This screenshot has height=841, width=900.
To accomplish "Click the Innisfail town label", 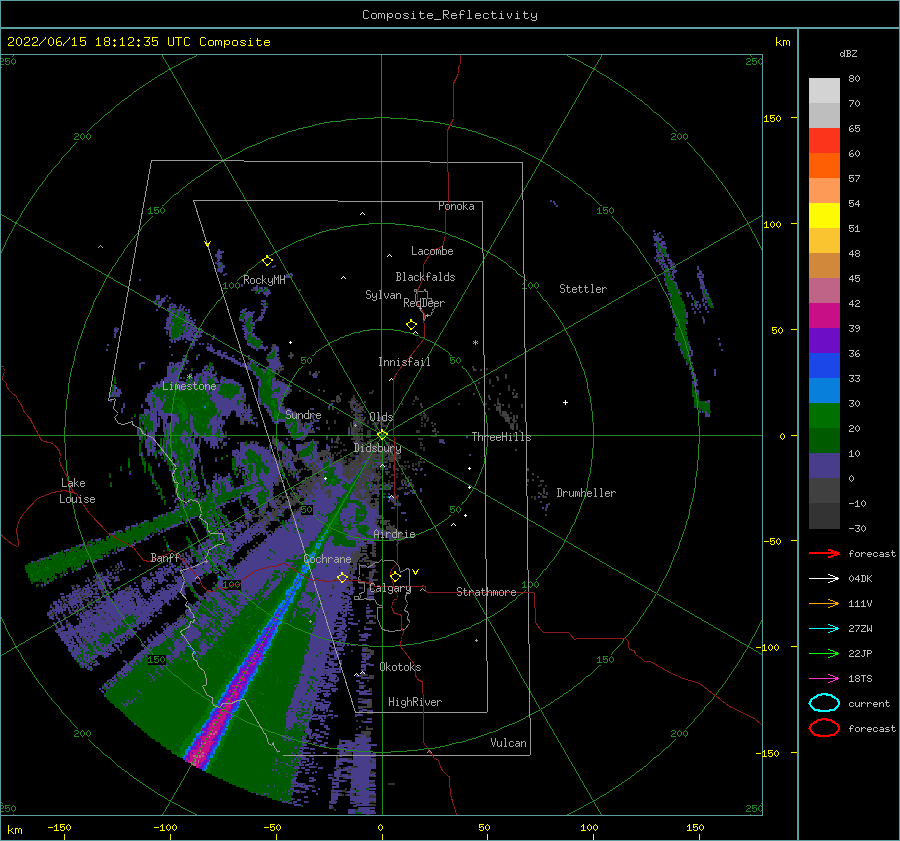I will point(404,362).
